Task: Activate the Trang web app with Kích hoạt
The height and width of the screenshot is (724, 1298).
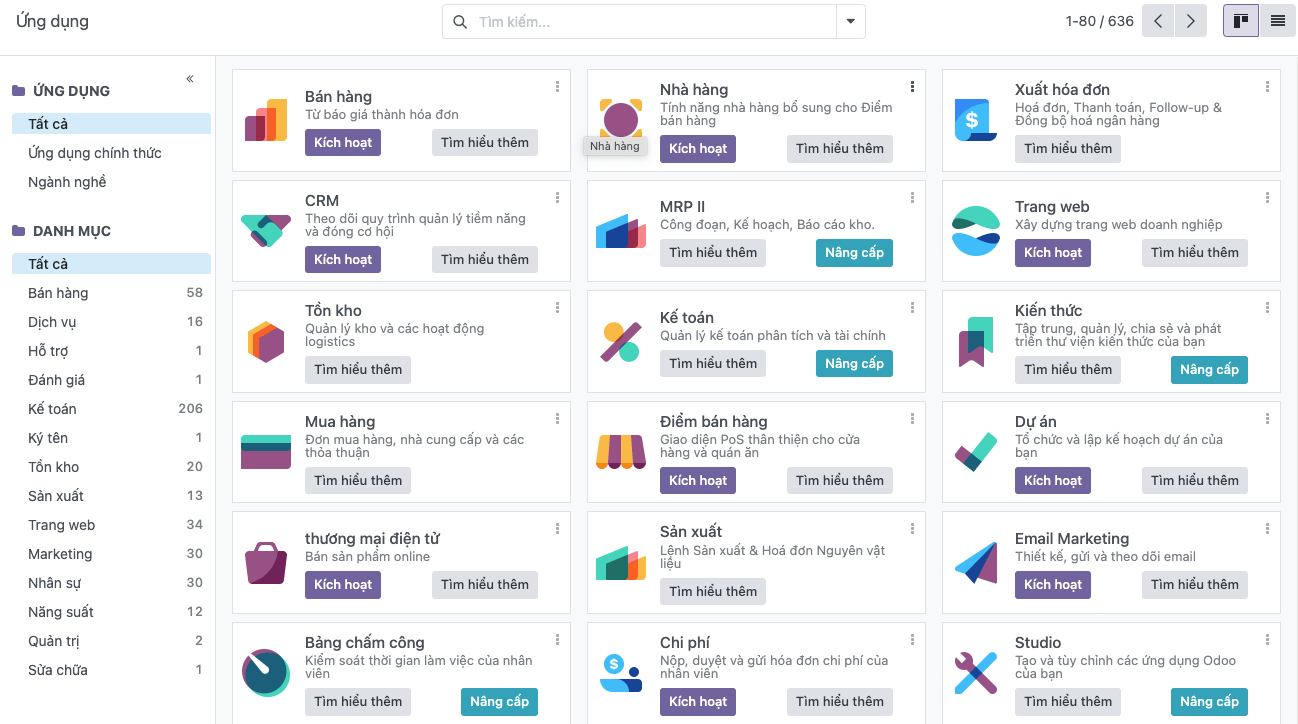Action: pyautogui.click(x=1052, y=253)
